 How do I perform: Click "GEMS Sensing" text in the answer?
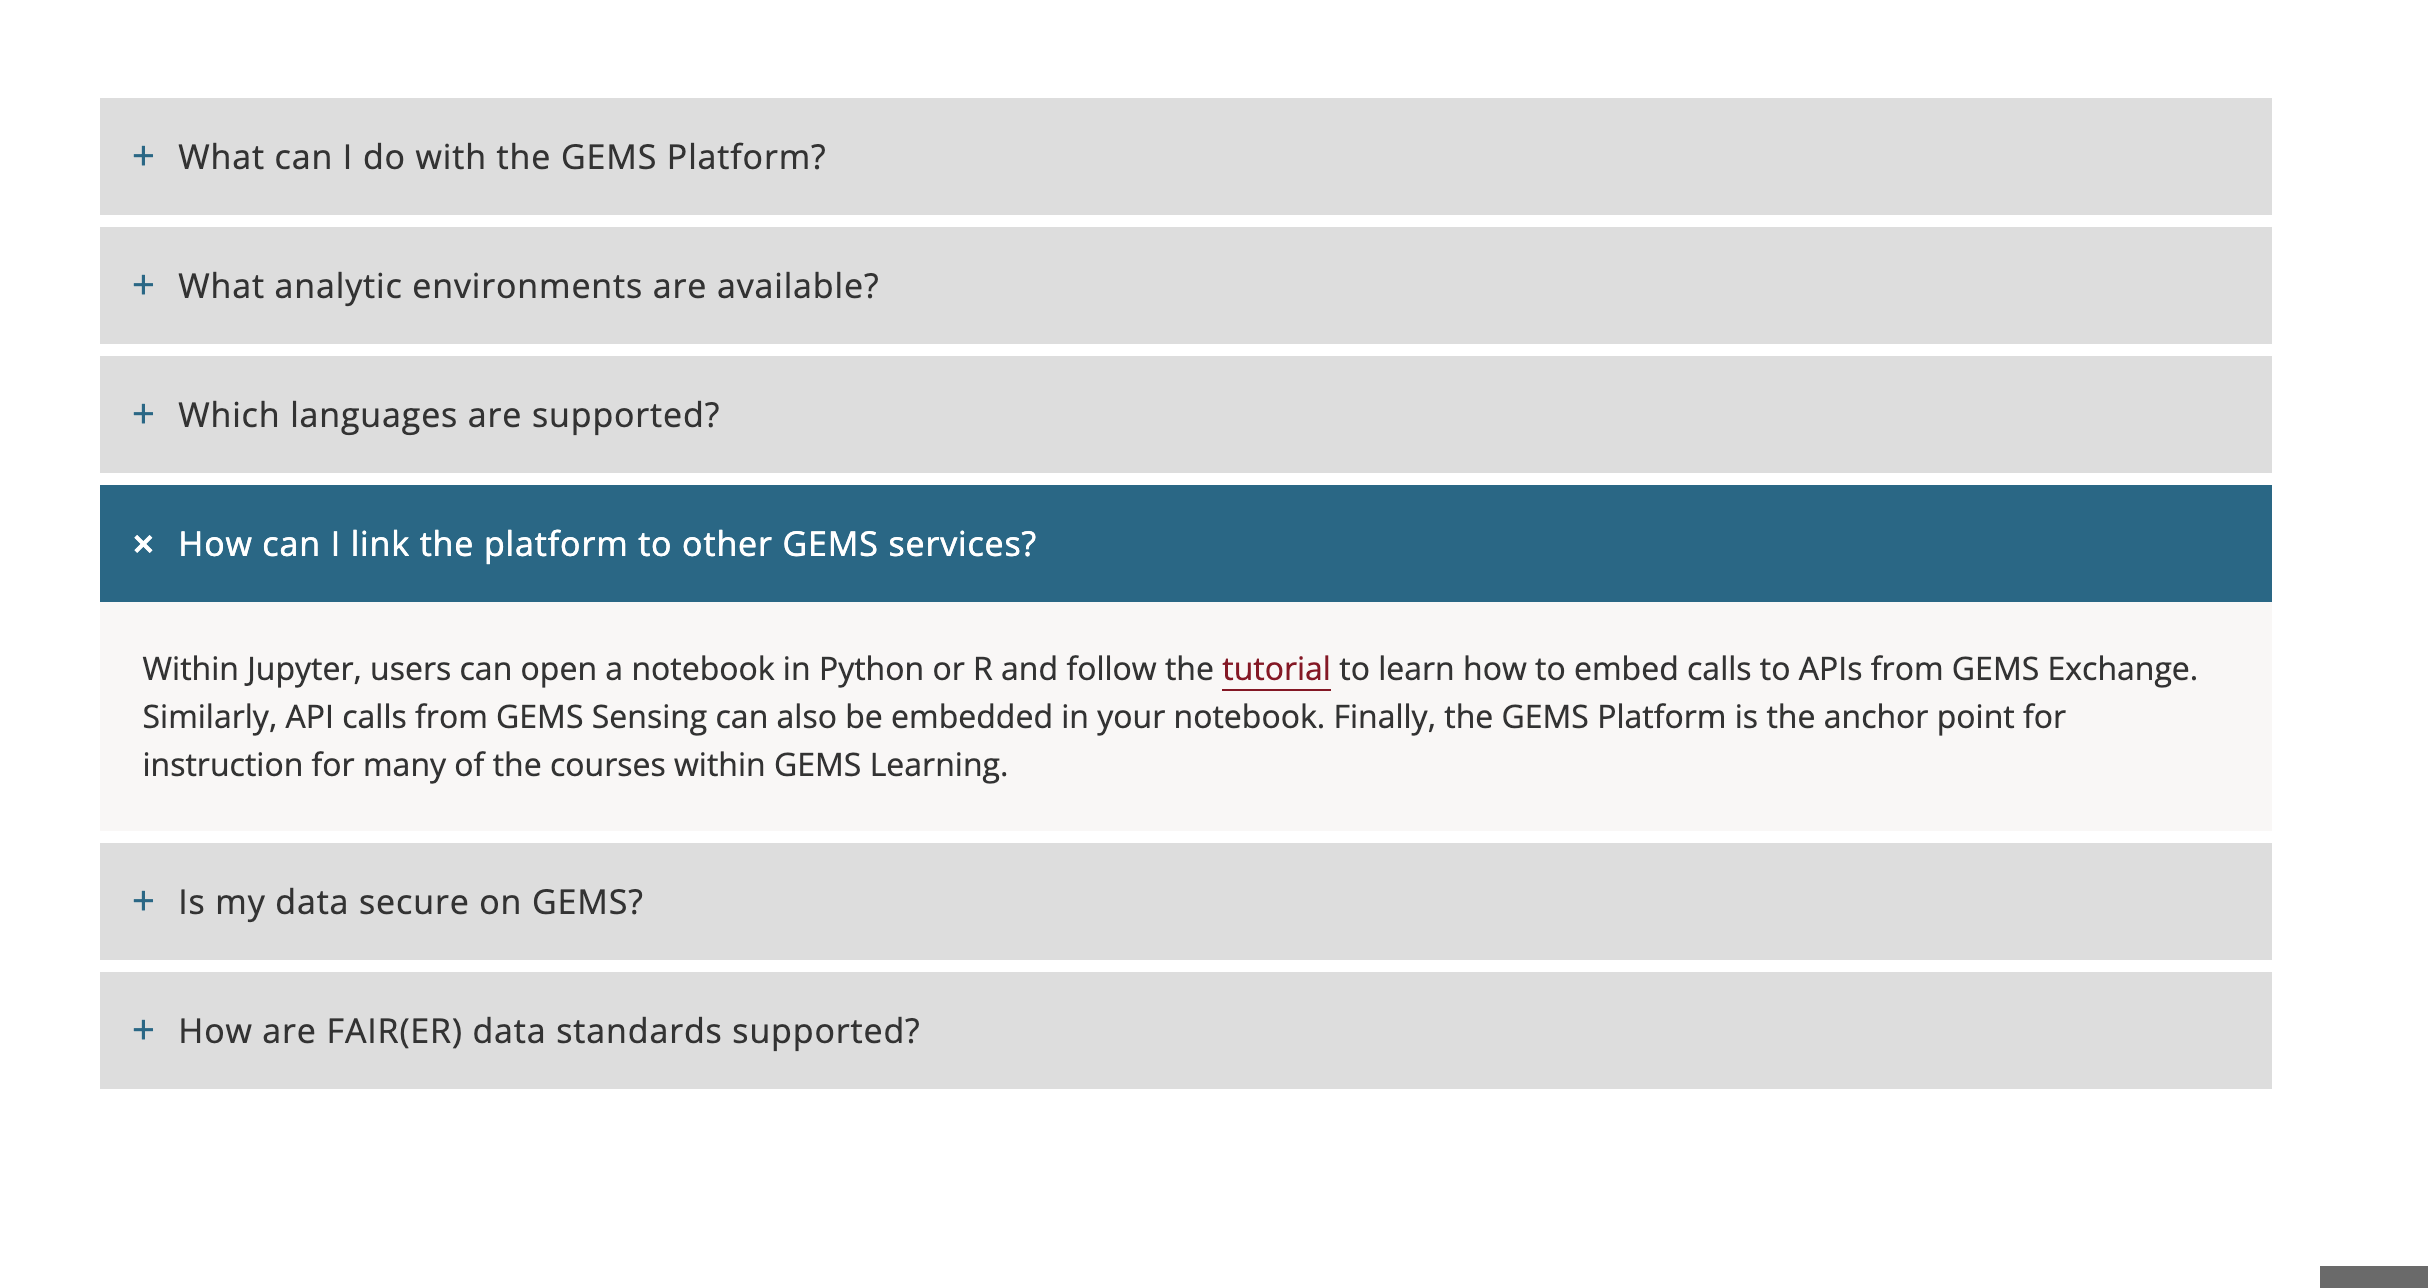click(x=601, y=717)
